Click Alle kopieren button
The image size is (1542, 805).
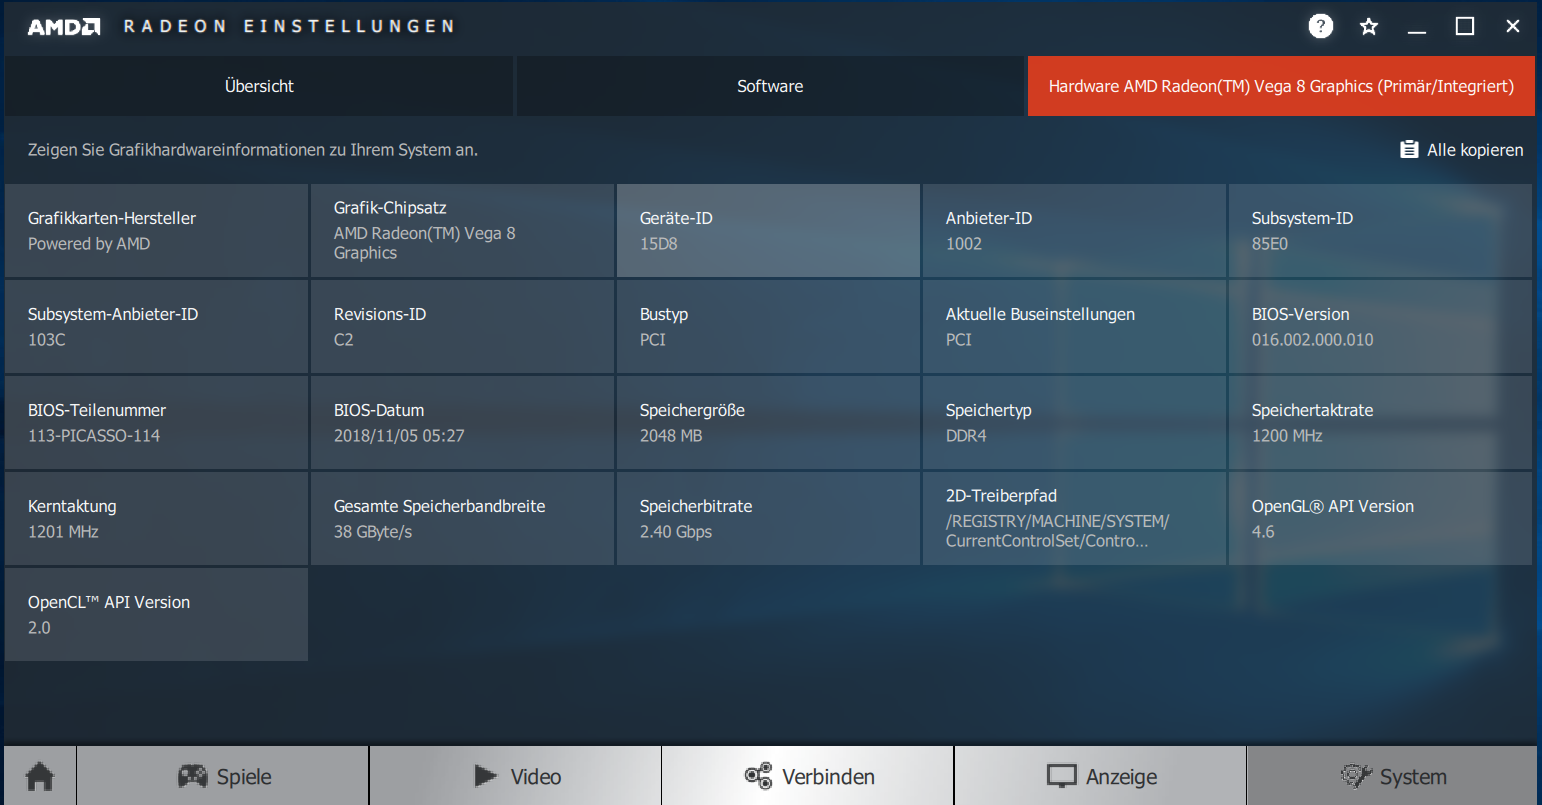tap(1461, 150)
